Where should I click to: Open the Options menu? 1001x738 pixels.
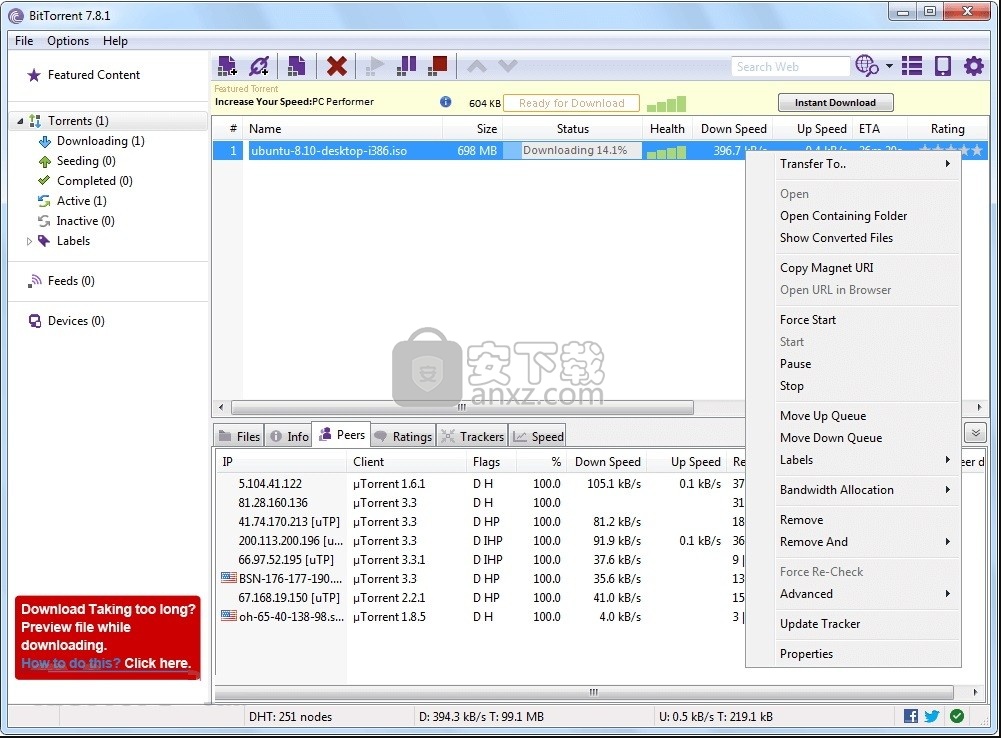(x=68, y=41)
